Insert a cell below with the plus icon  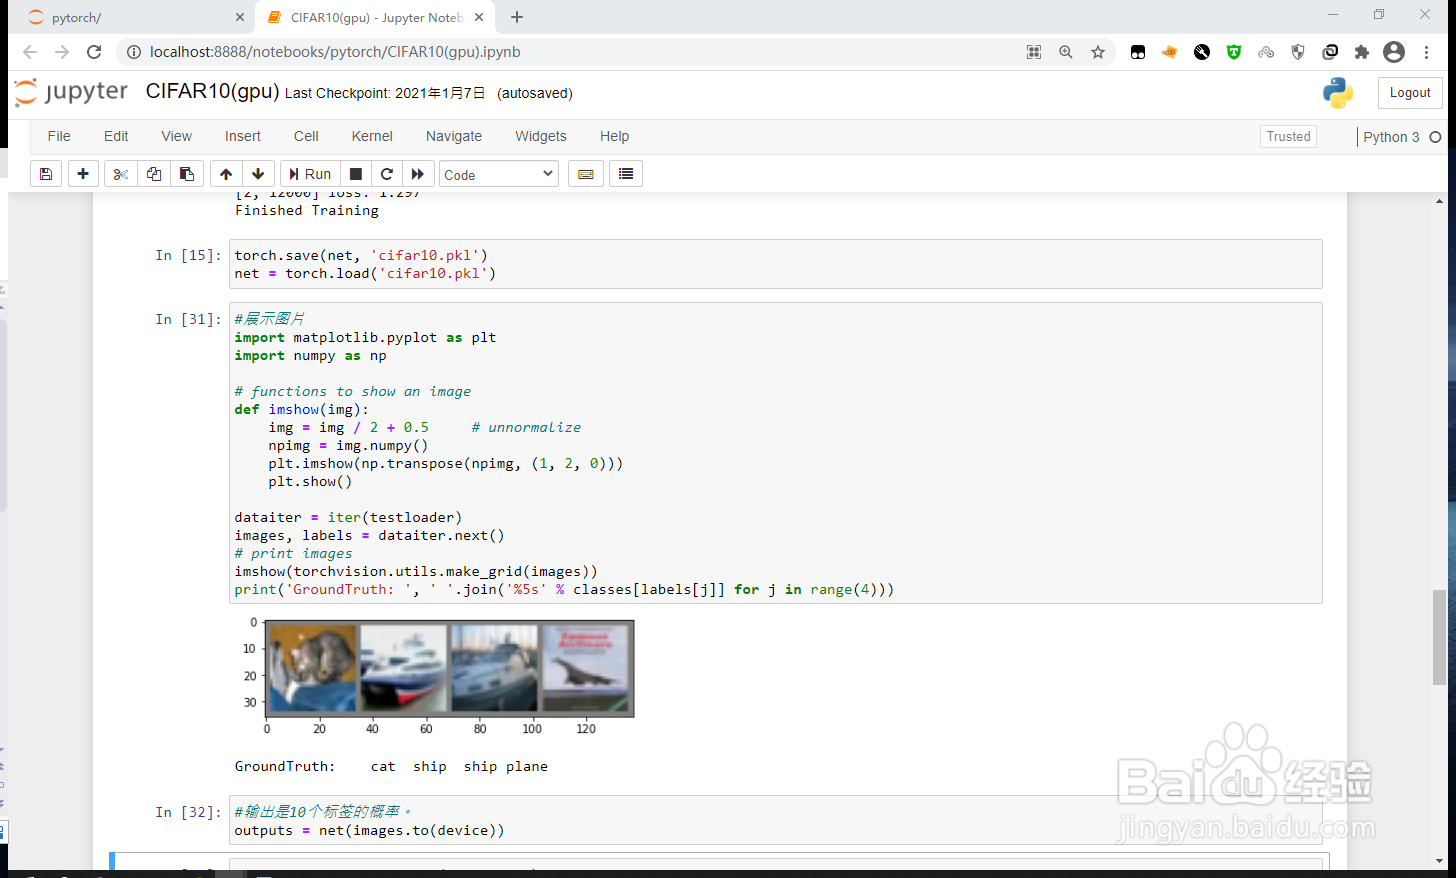pos(83,174)
